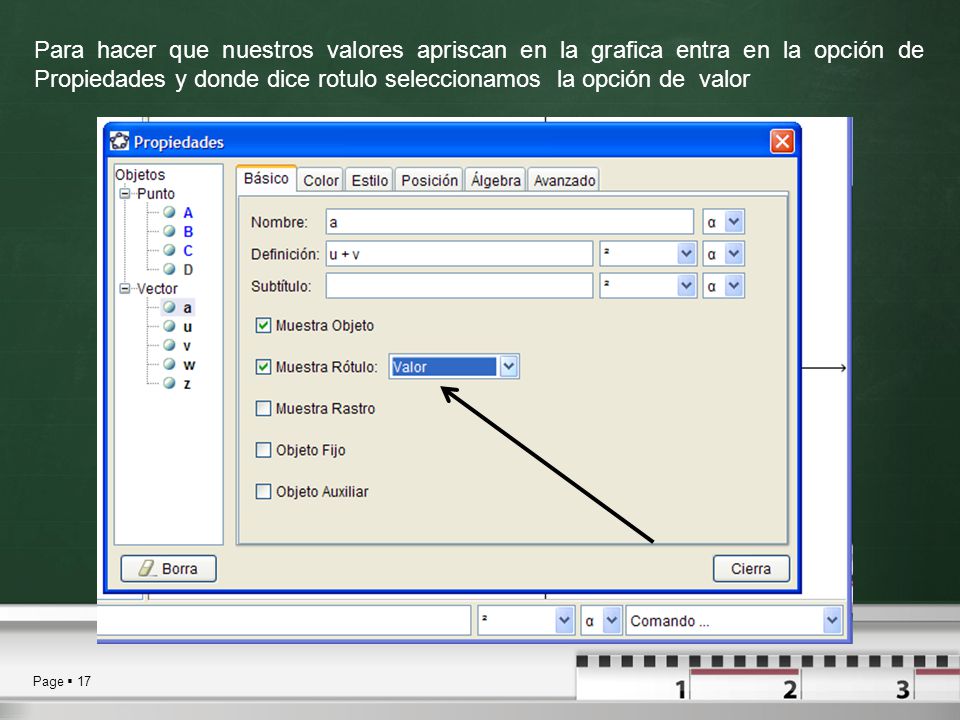Screen dimensions: 960x720
Task: Click the sphere icon beside vector w
Action: (170, 364)
